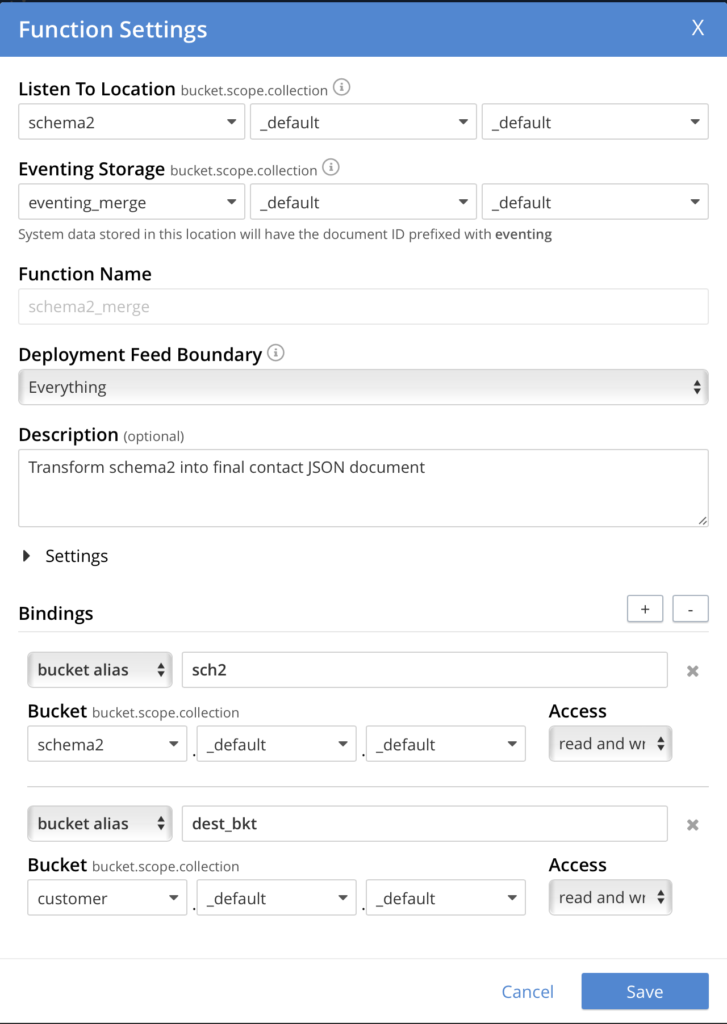Click the dest_bkt alias name field
Viewport: 727px width, 1024px height.
424,824
